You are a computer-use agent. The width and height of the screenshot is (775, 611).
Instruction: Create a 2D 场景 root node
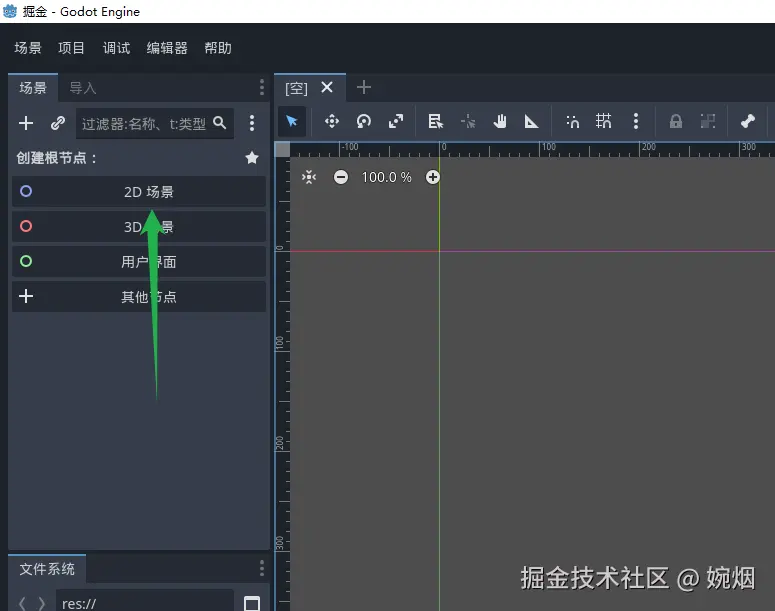[x=139, y=191]
